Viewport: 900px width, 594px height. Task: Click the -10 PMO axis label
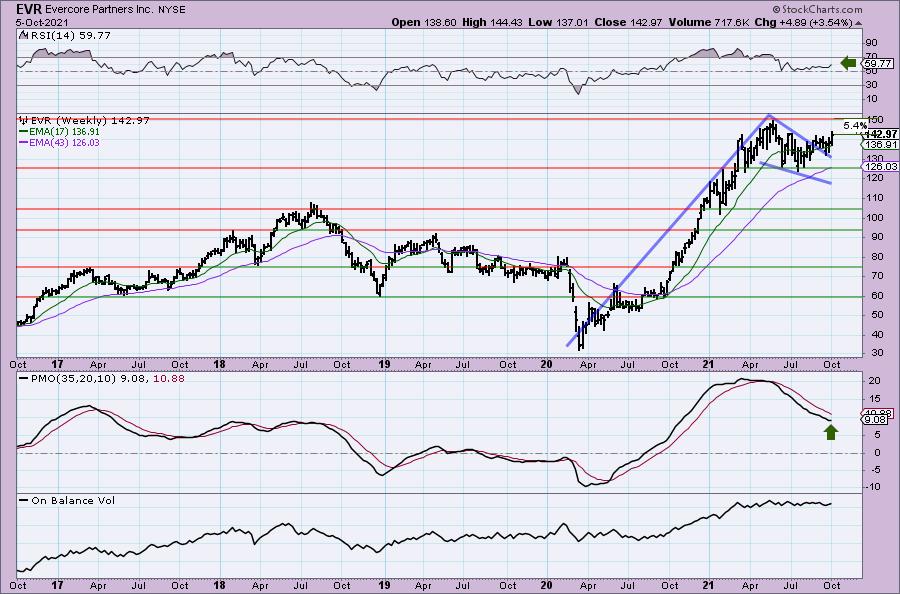(x=874, y=487)
